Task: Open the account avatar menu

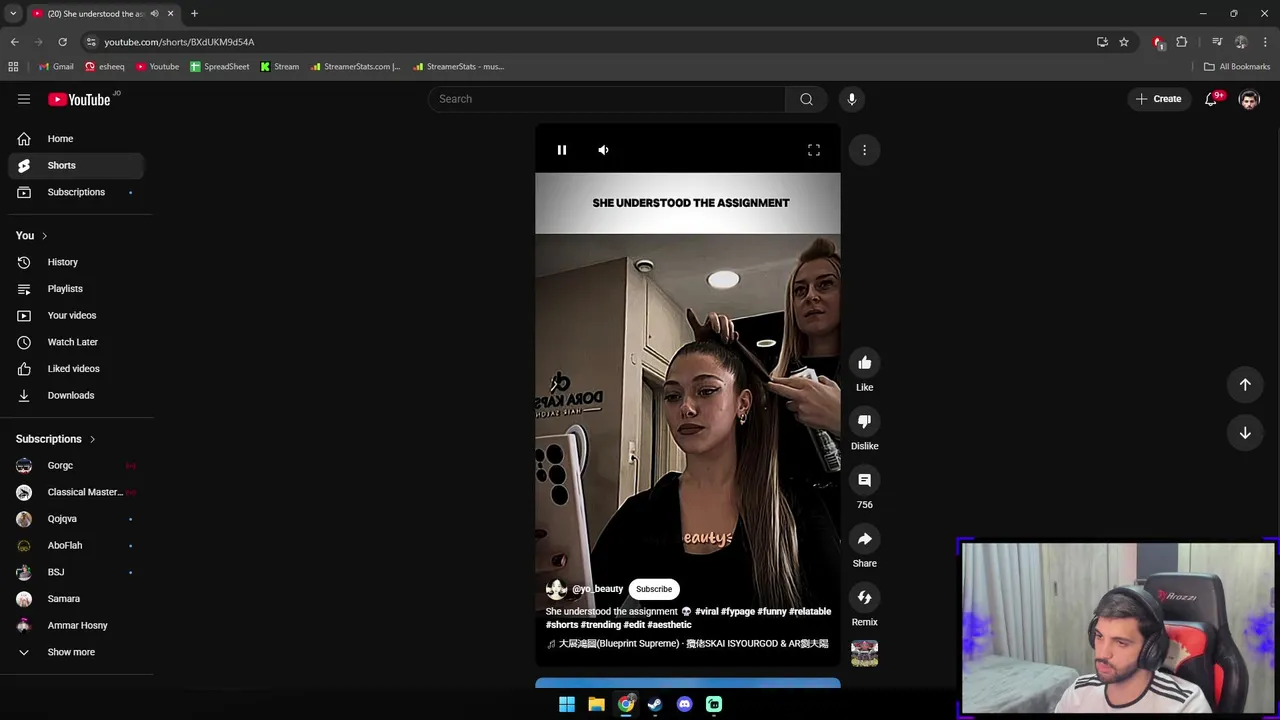Action: pyautogui.click(x=1249, y=99)
